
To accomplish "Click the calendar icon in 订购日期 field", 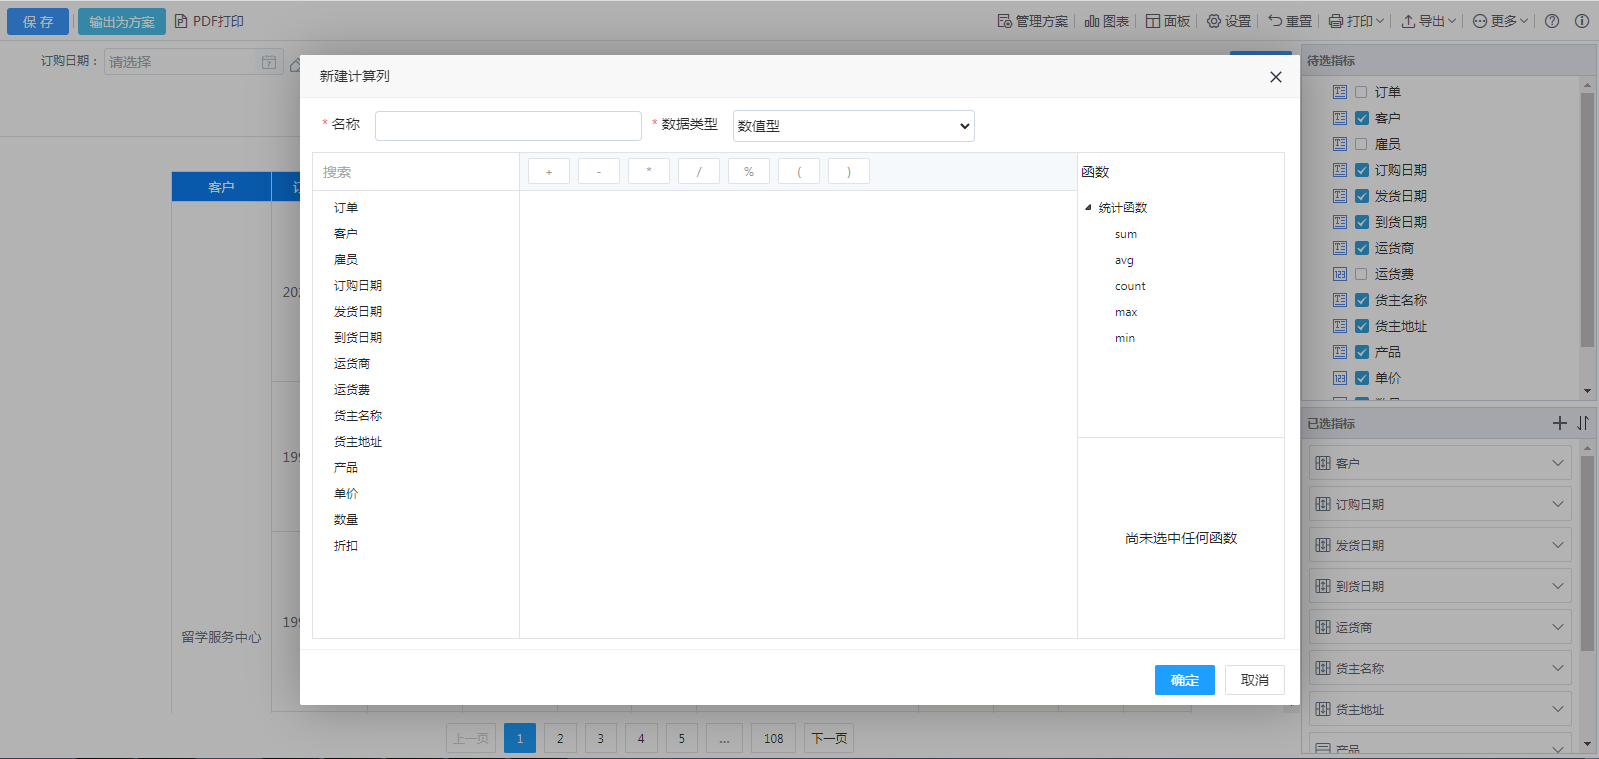I will [x=269, y=62].
